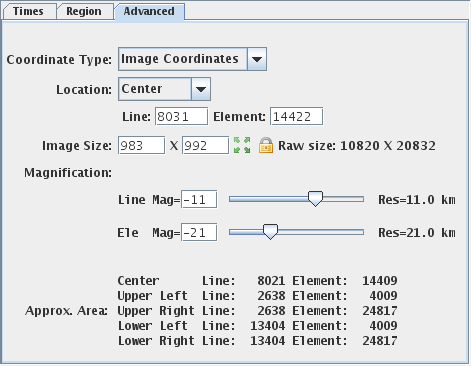Click the Magnification: label
Image resolution: width=471 pixels, height=366 pixels.
click(x=68, y=173)
